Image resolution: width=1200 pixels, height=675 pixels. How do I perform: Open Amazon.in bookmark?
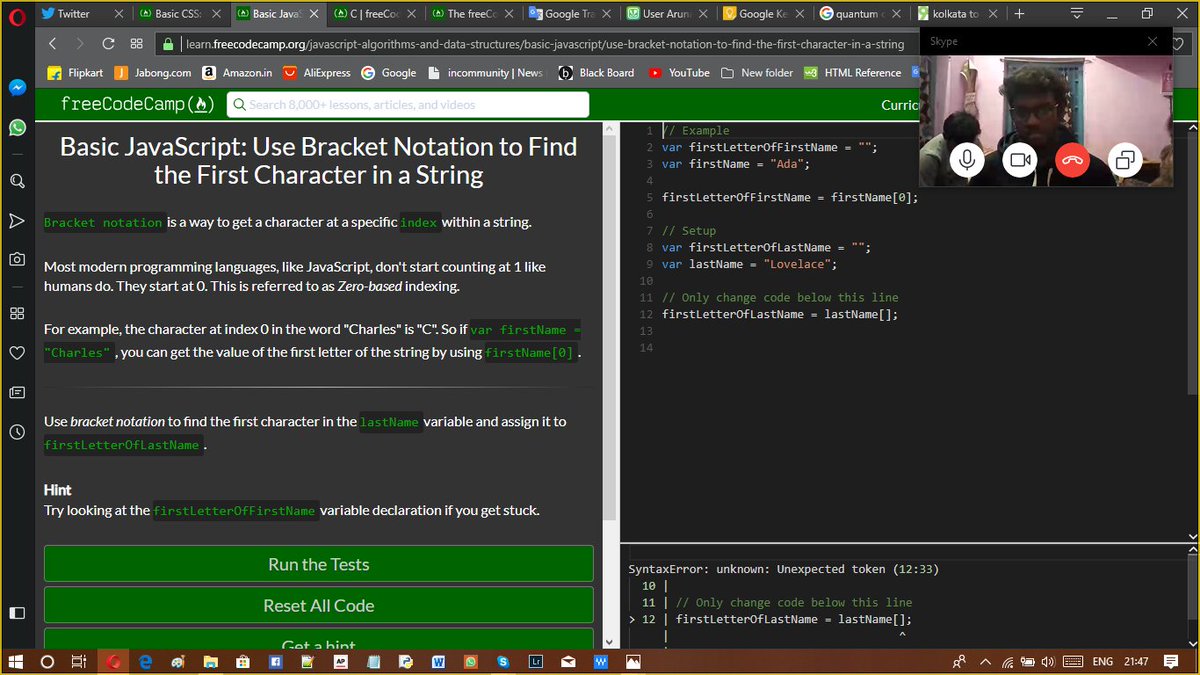click(237, 73)
